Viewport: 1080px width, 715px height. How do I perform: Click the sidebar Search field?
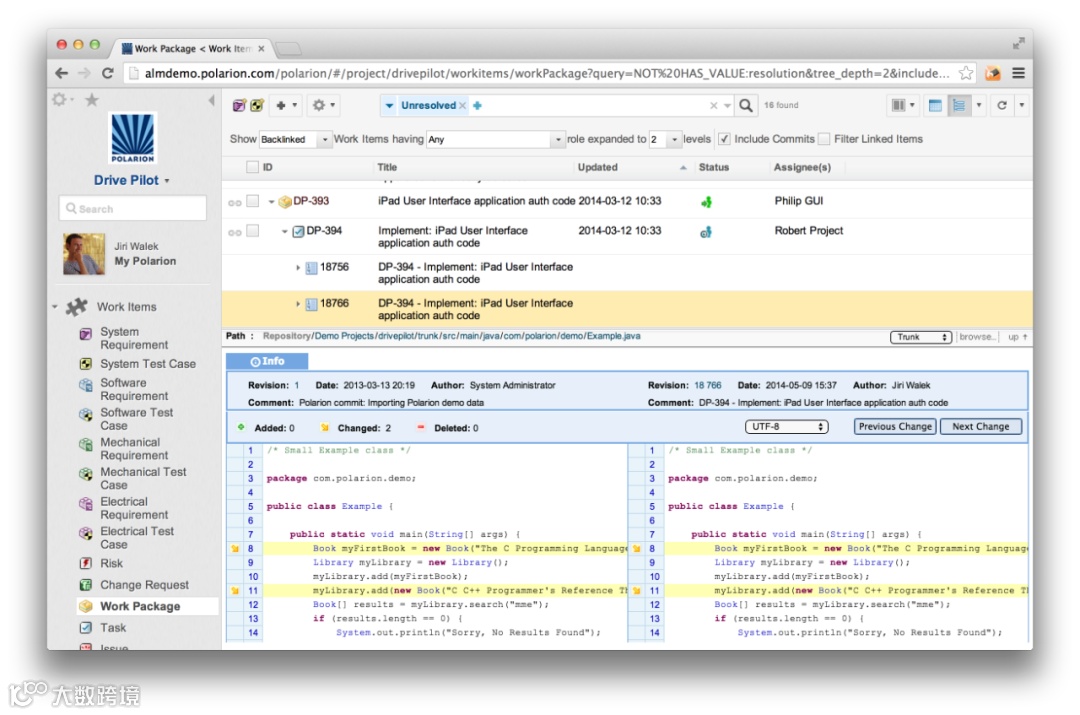tap(132, 209)
